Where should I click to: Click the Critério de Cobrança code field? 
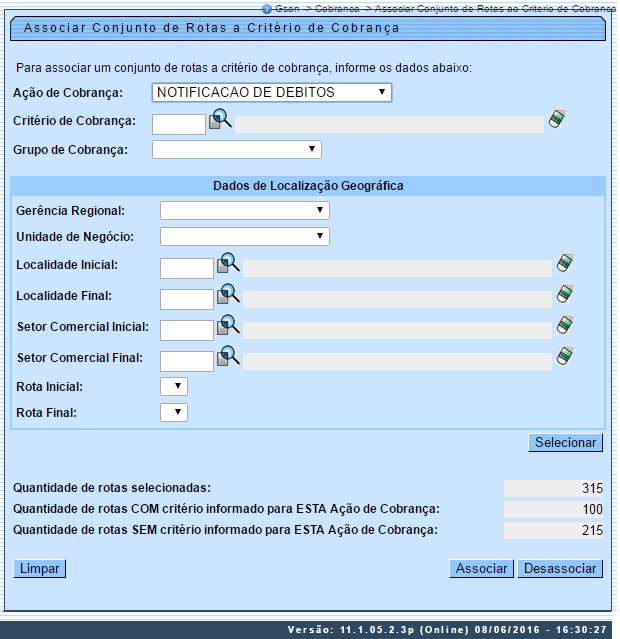click(x=179, y=124)
